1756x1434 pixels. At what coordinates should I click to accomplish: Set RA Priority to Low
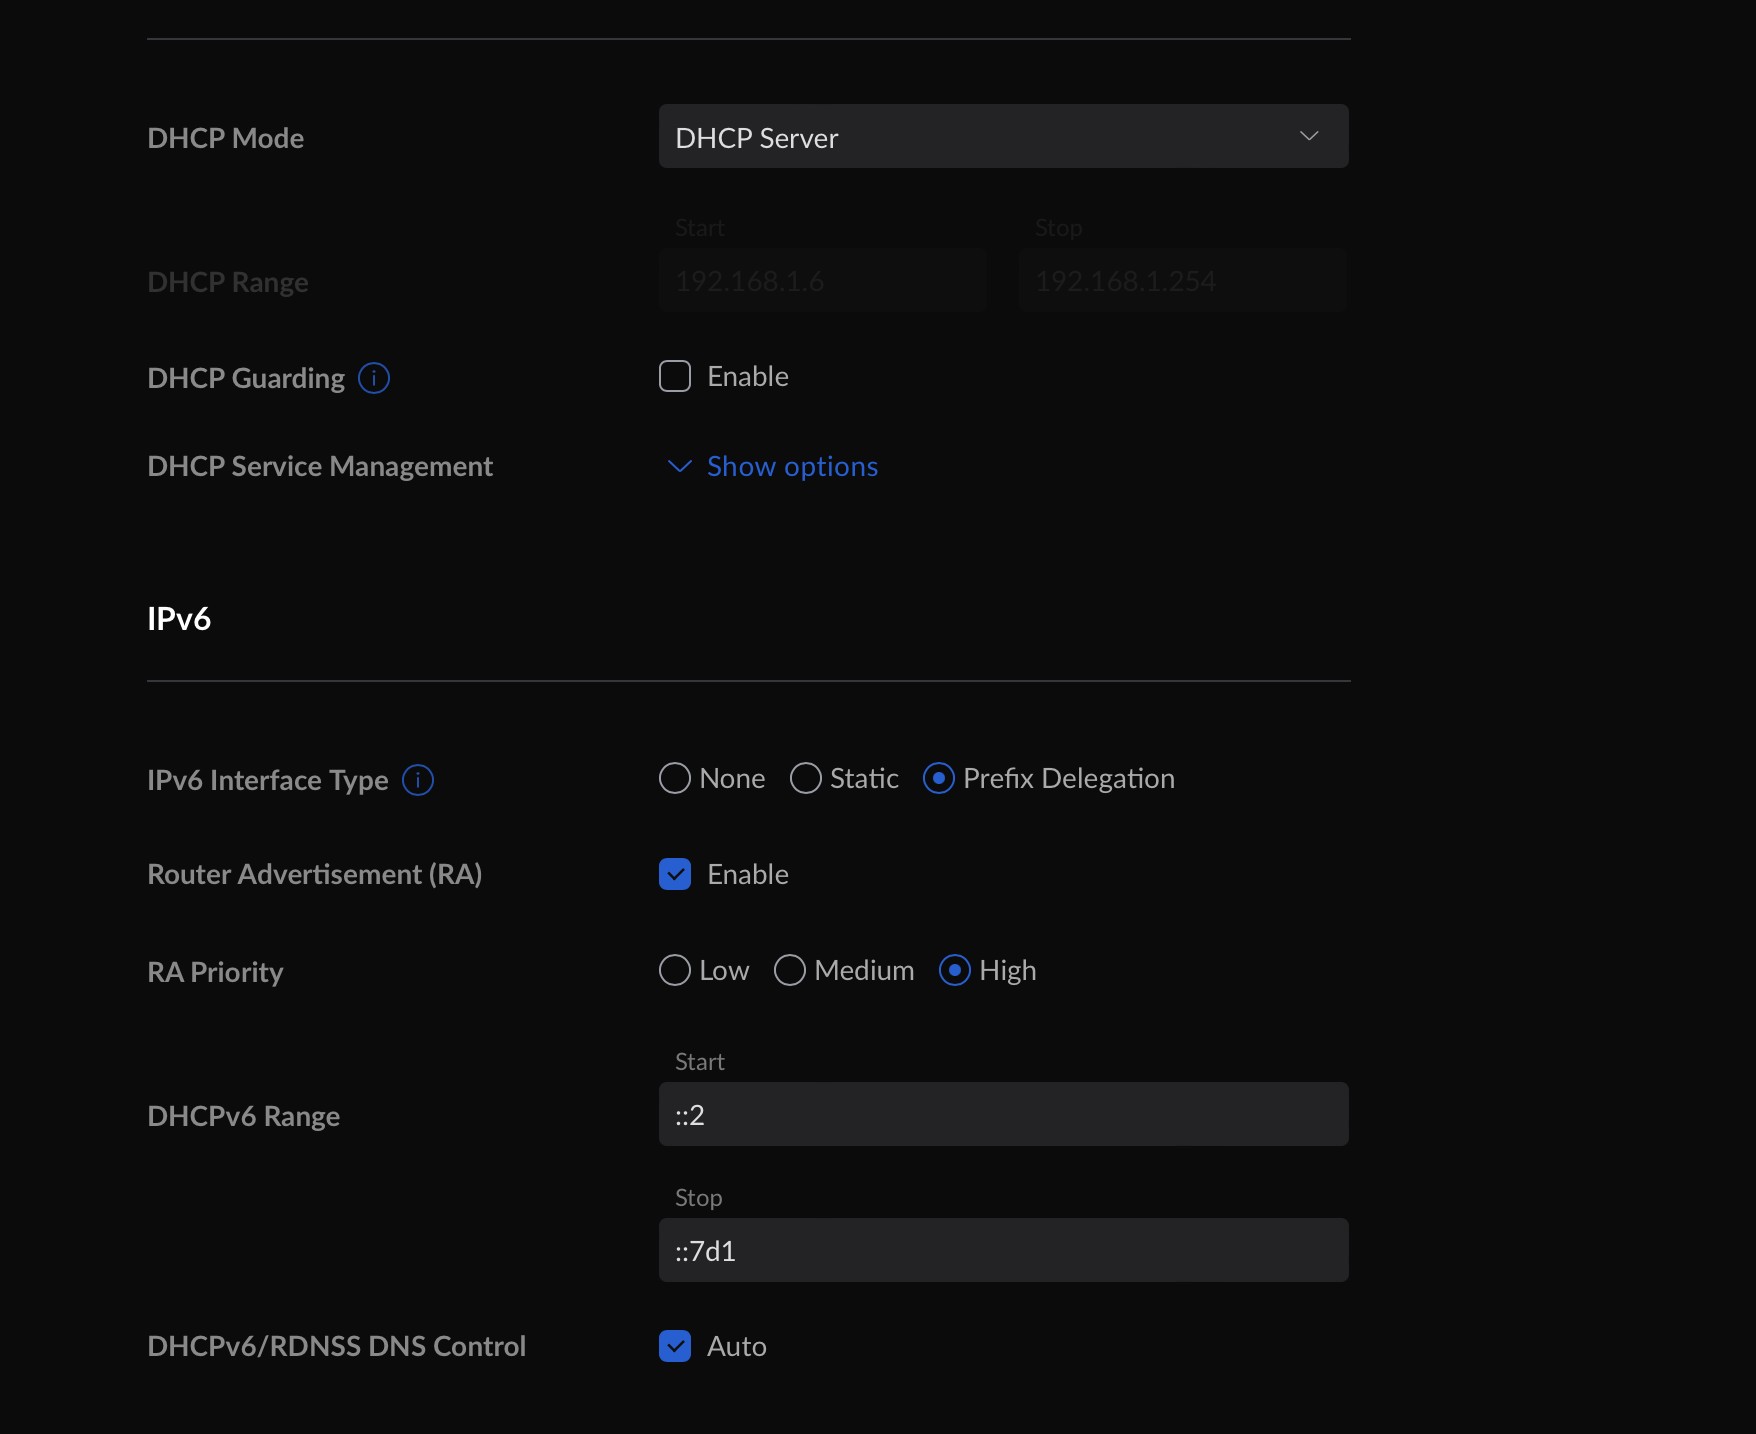click(x=675, y=971)
